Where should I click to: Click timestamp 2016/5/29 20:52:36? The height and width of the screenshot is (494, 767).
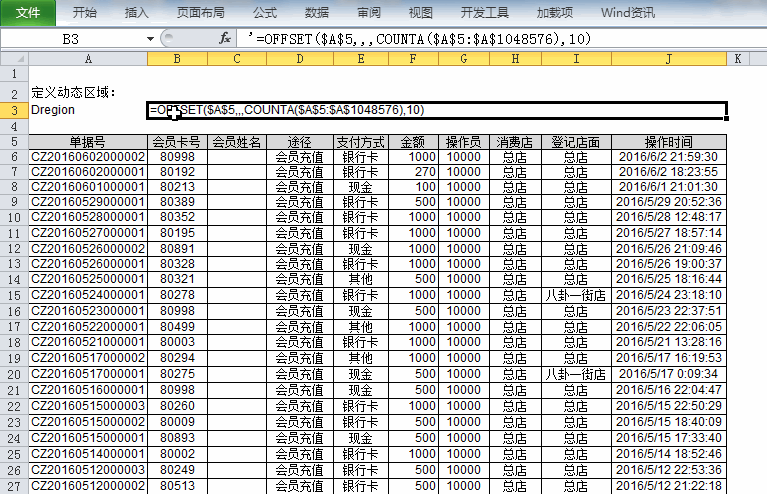[669, 202]
